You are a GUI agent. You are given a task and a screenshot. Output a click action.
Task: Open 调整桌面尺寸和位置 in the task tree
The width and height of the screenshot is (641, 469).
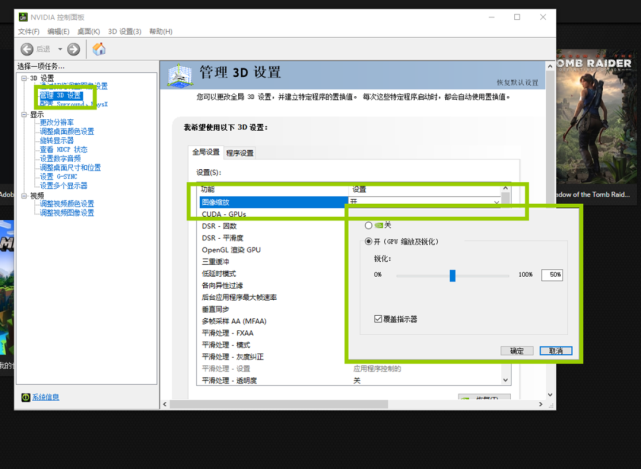tap(70, 167)
